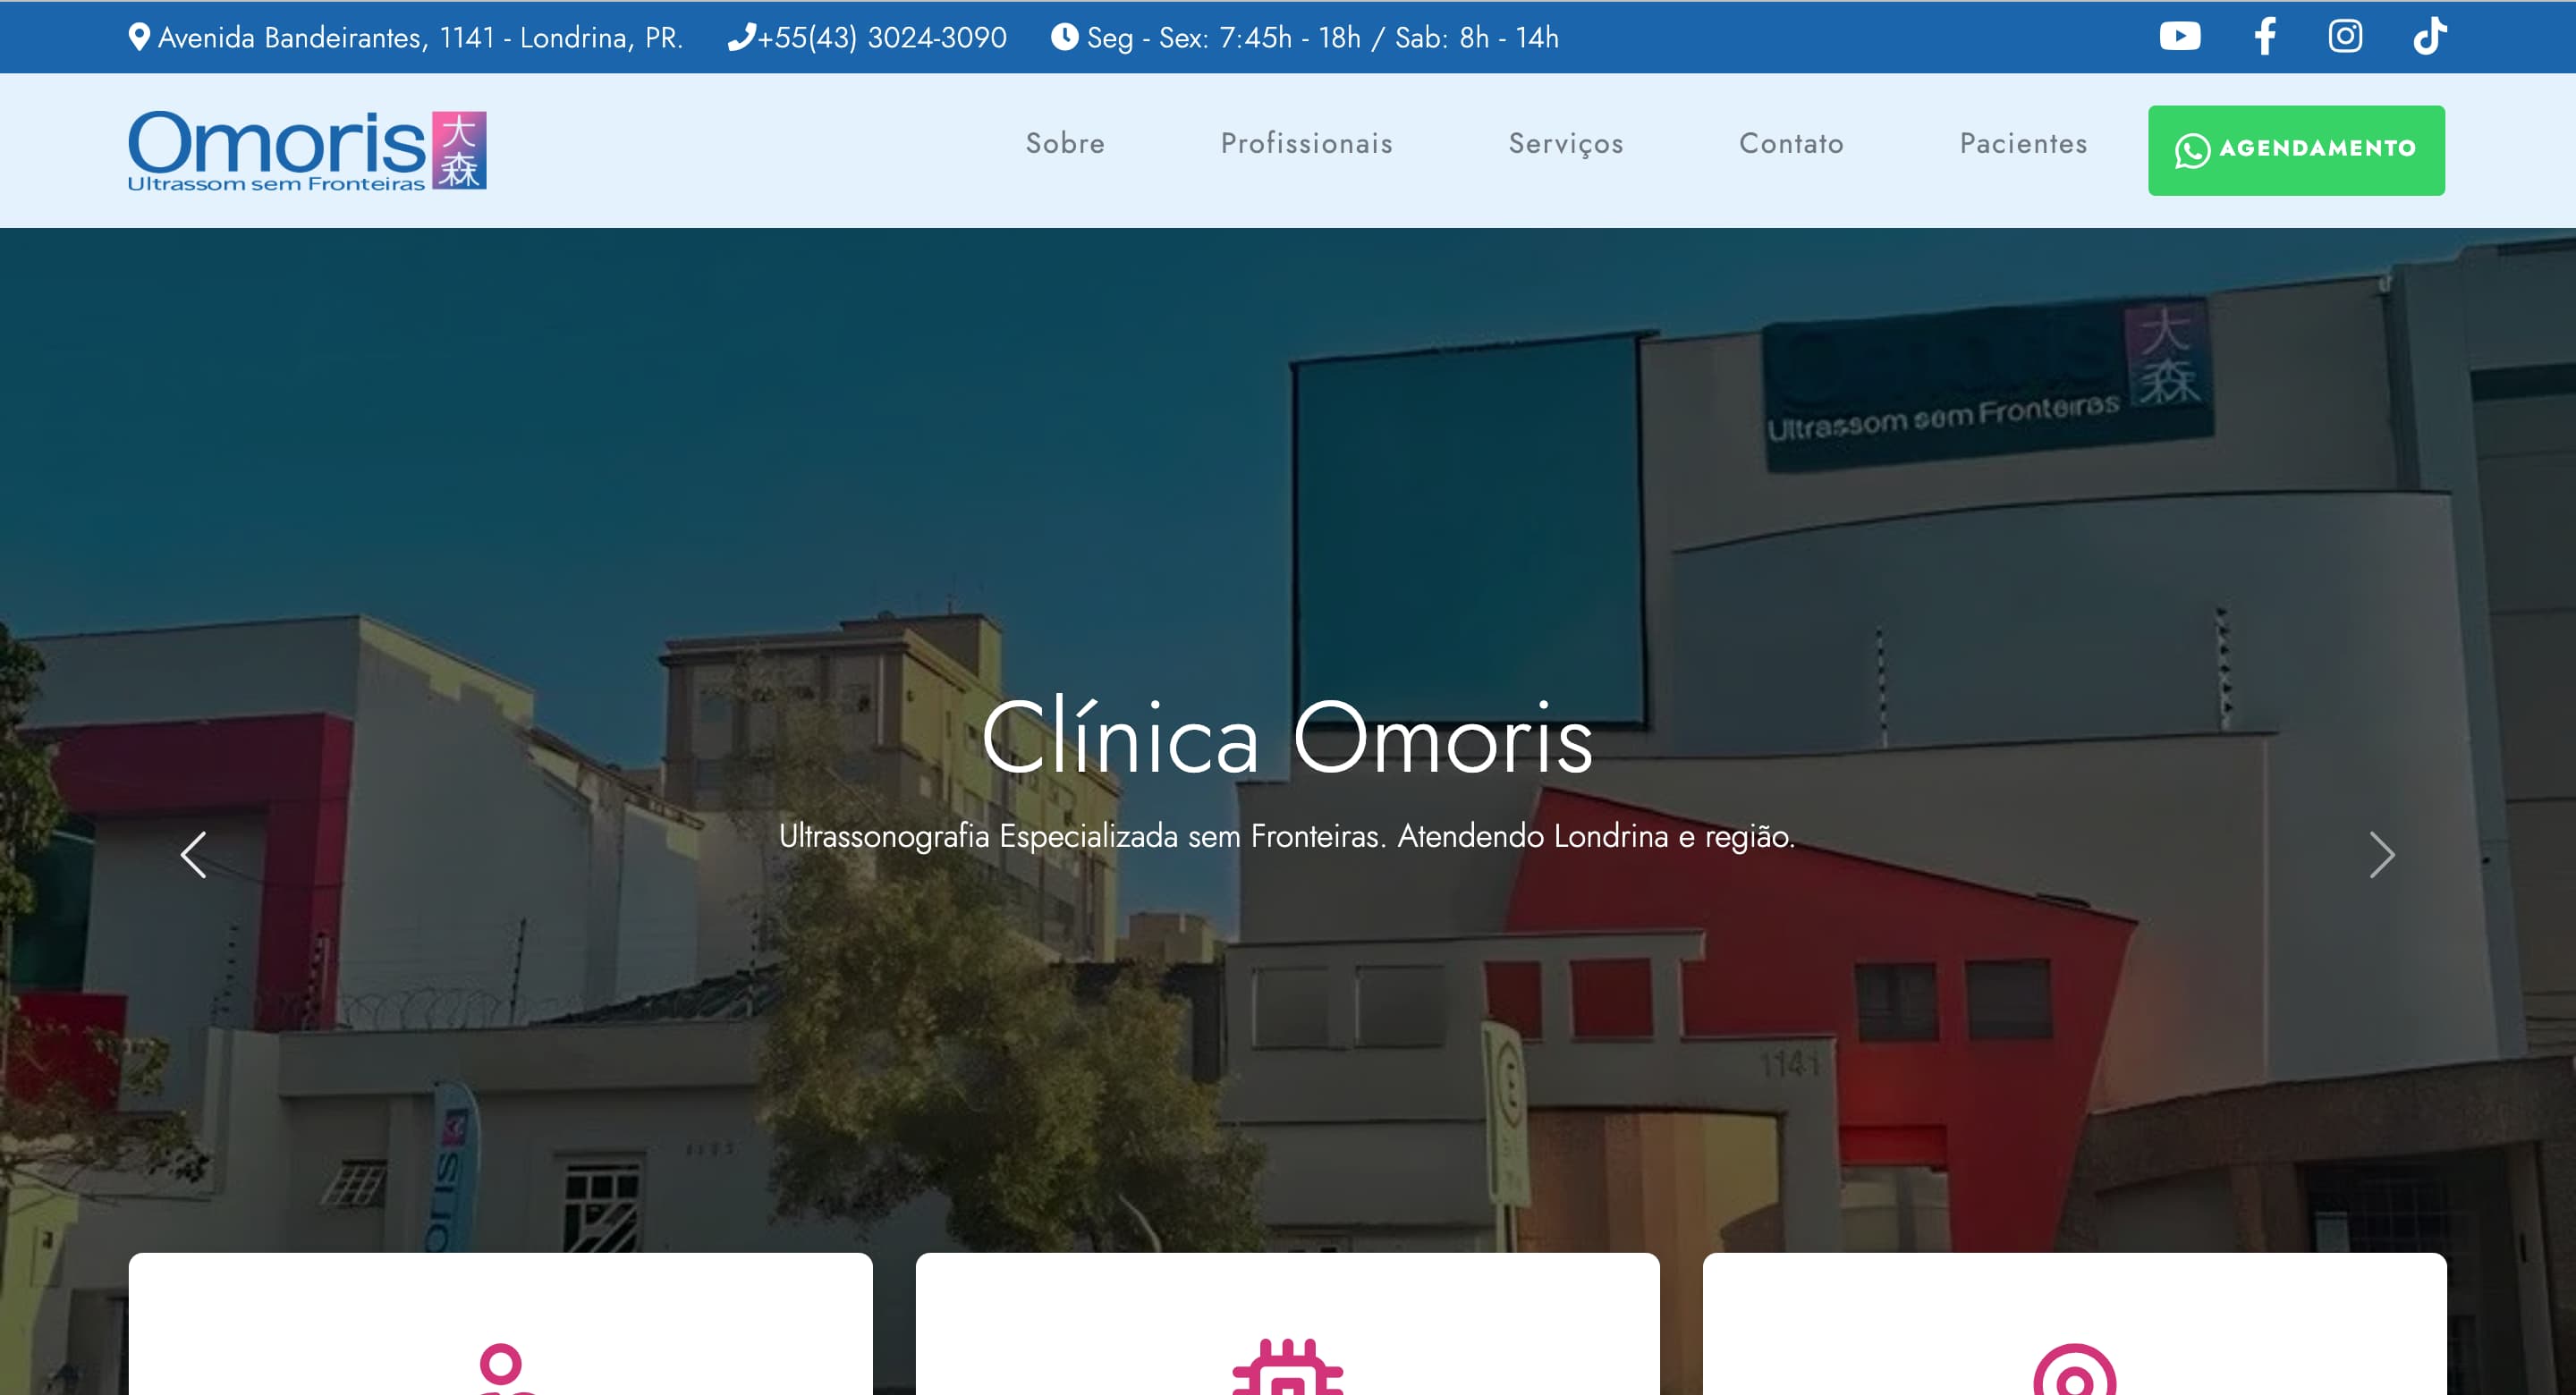
Task: Click the pink chip icon on middle card
Action: tap(1287, 1367)
